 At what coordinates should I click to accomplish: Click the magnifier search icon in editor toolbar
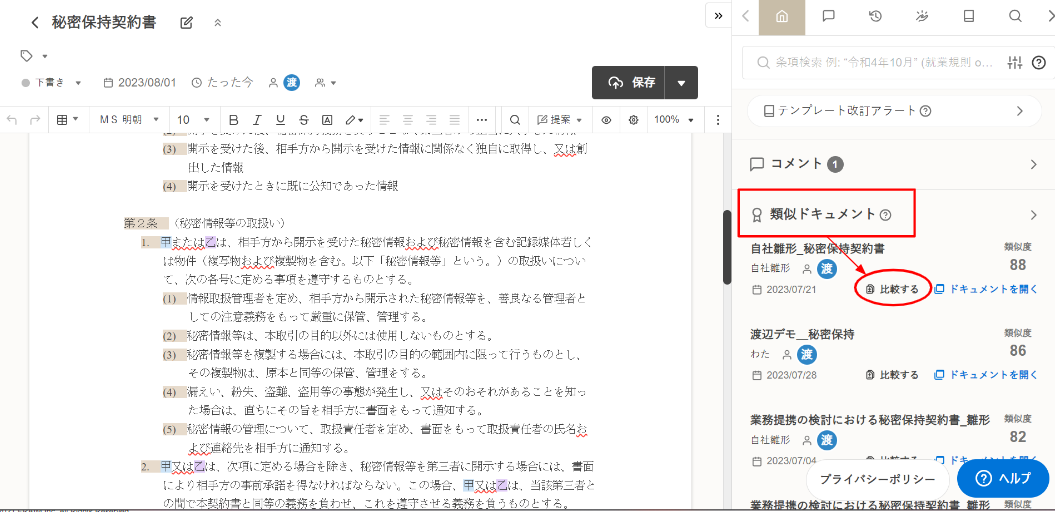(515, 120)
